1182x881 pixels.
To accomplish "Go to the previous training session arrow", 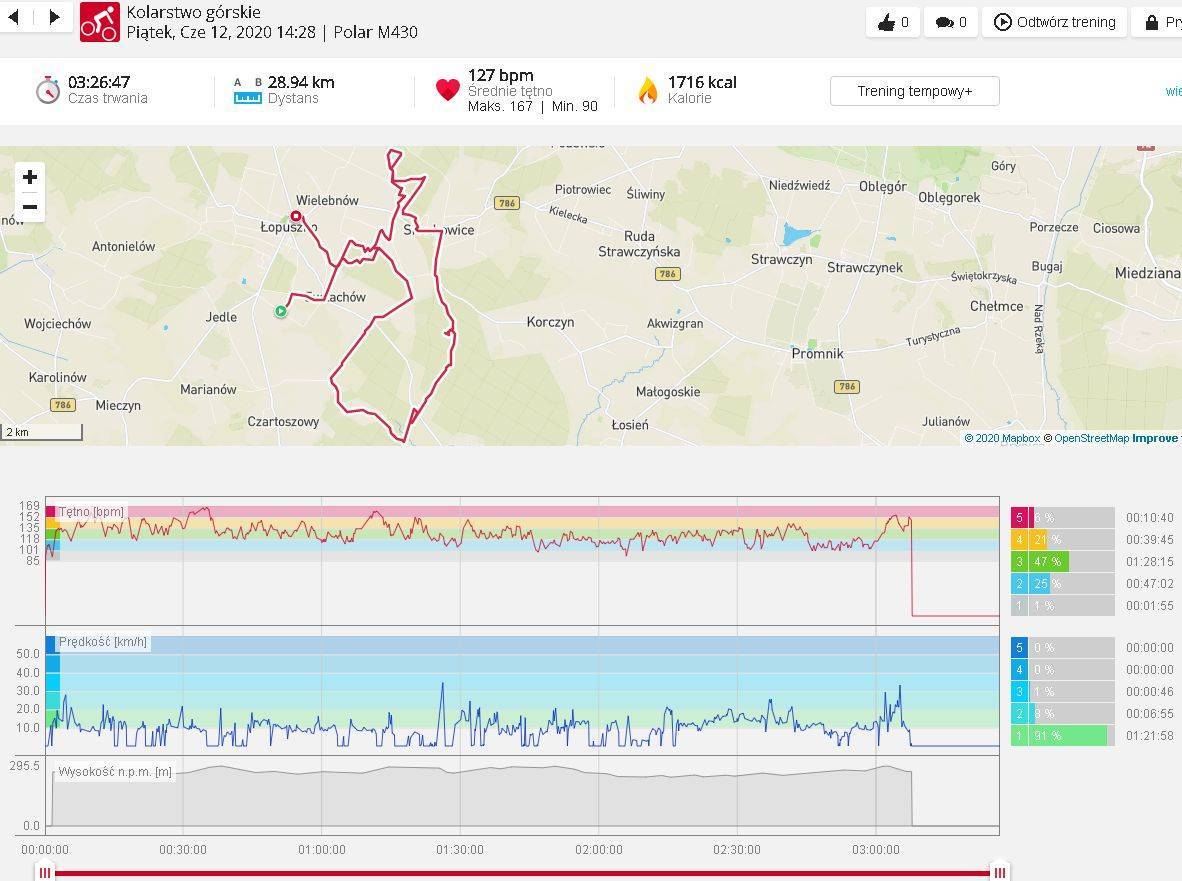I will point(14,16).
